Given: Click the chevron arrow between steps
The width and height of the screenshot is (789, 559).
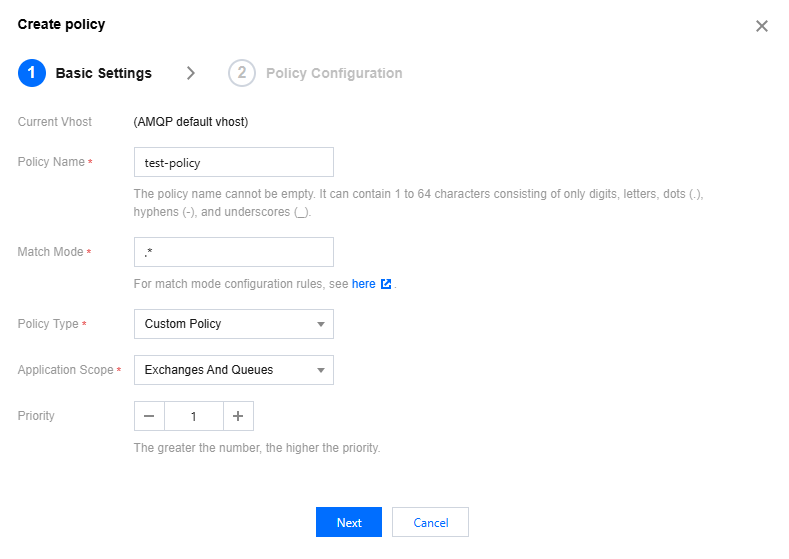Looking at the screenshot, I should [x=191, y=73].
